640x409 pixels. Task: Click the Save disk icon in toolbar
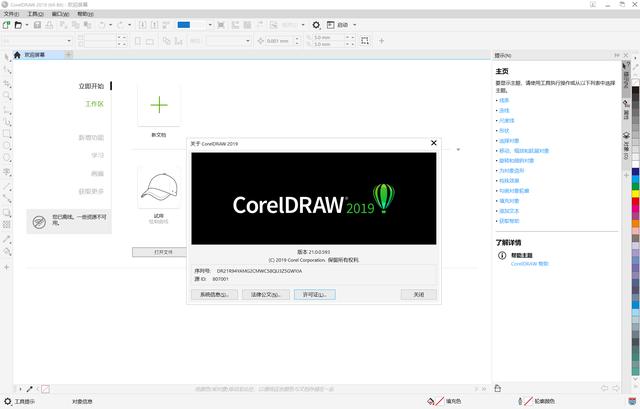pos(38,25)
